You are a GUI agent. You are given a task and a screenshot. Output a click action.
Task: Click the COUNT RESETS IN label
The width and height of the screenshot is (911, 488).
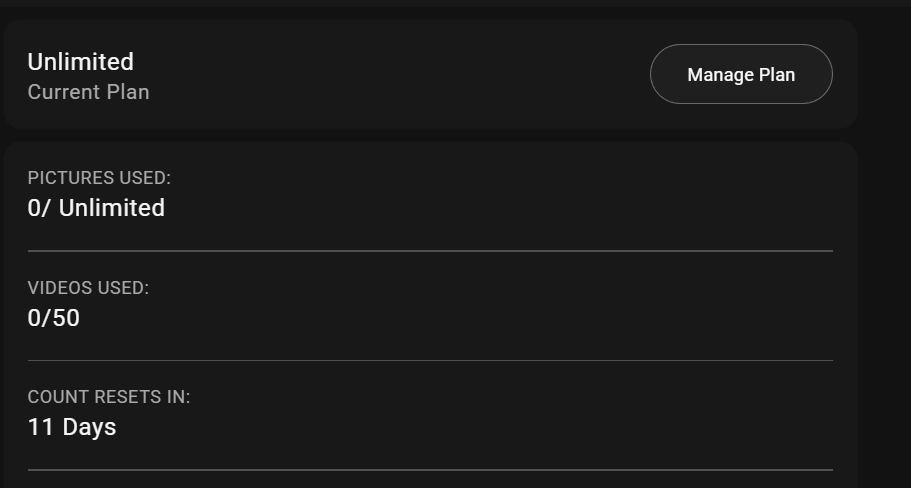(109, 397)
